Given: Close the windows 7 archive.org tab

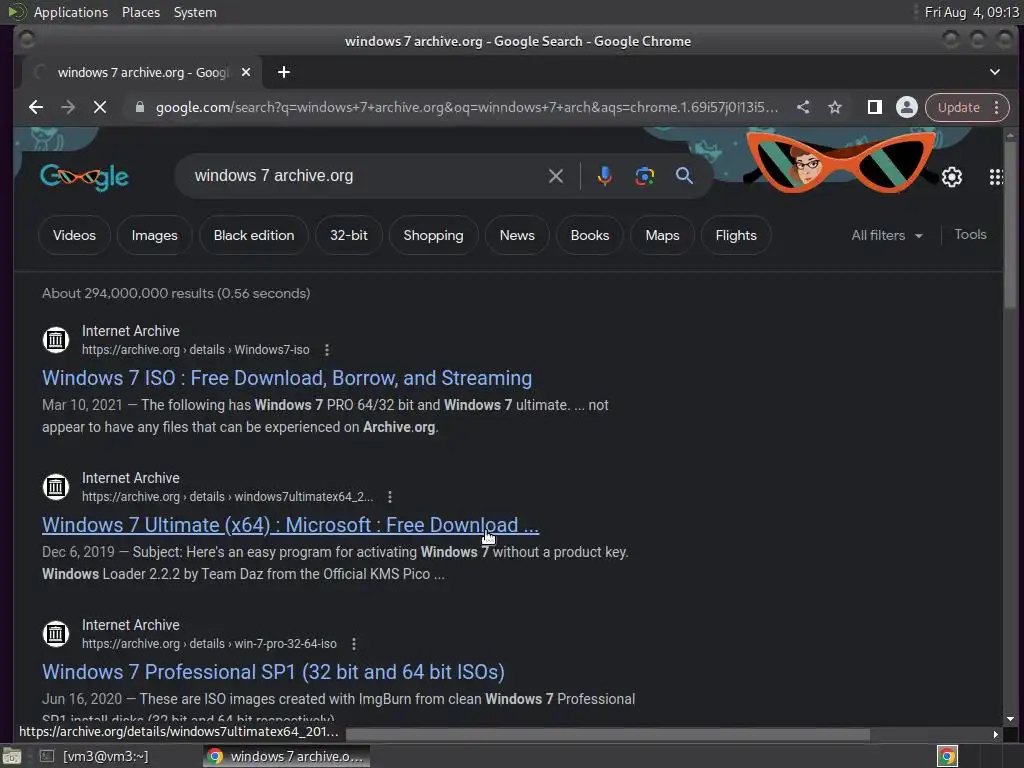Looking at the screenshot, I should [x=246, y=72].
